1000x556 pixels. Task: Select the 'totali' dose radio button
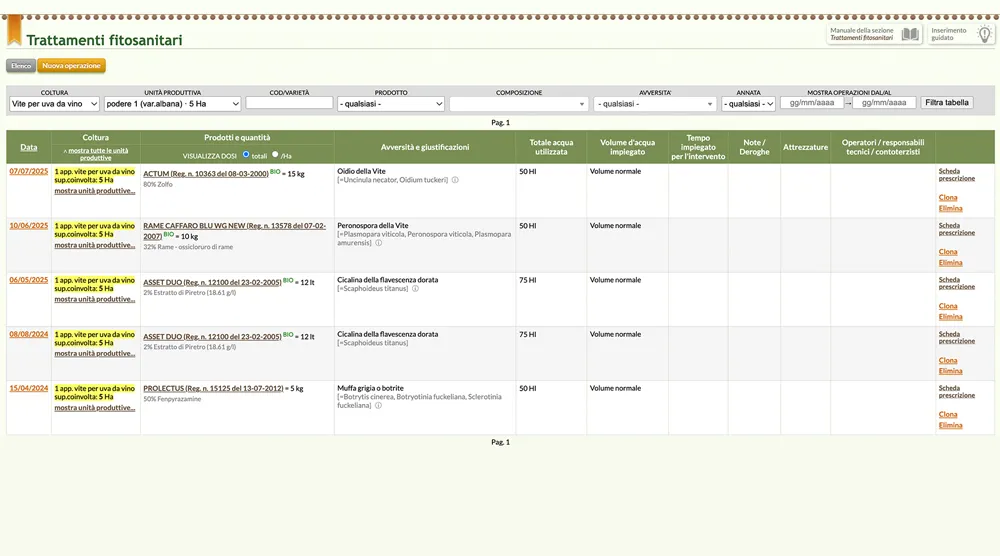(246, 155)
